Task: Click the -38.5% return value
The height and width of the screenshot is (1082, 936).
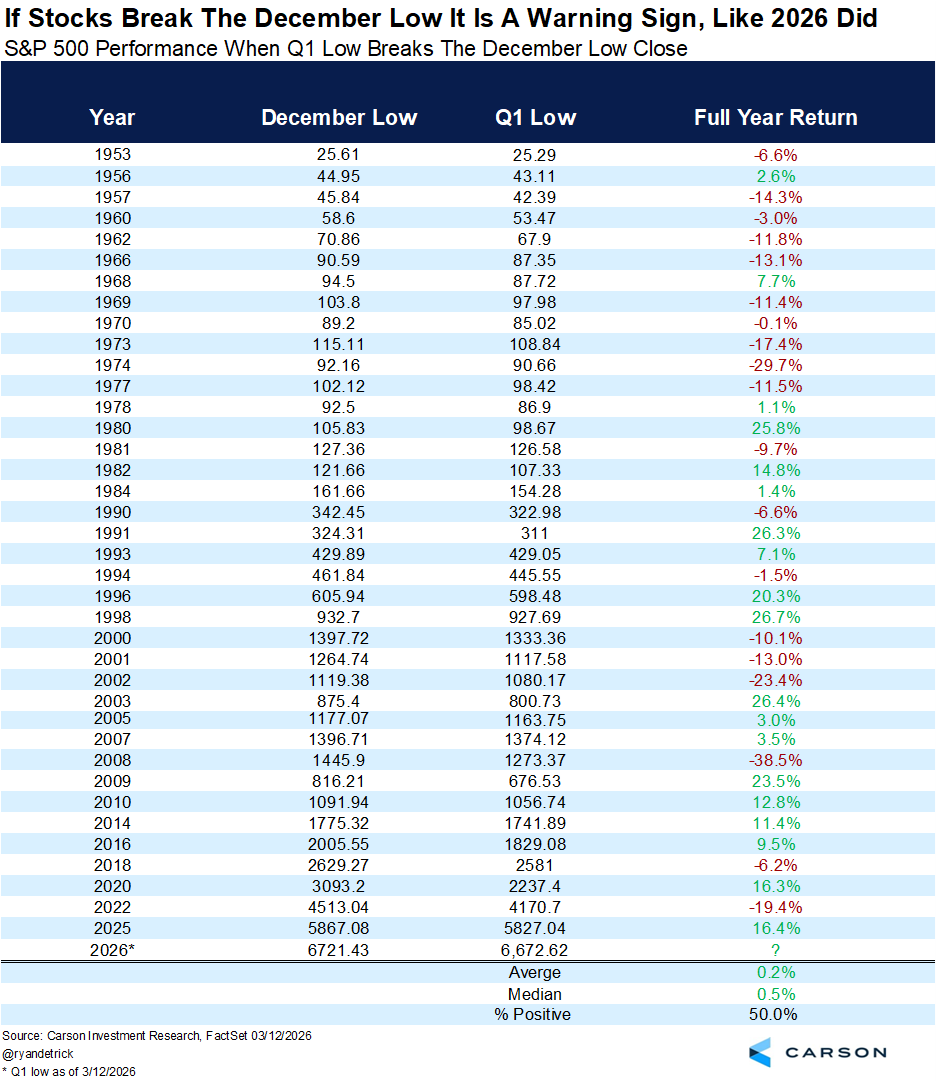Action: tap(776, 760)
